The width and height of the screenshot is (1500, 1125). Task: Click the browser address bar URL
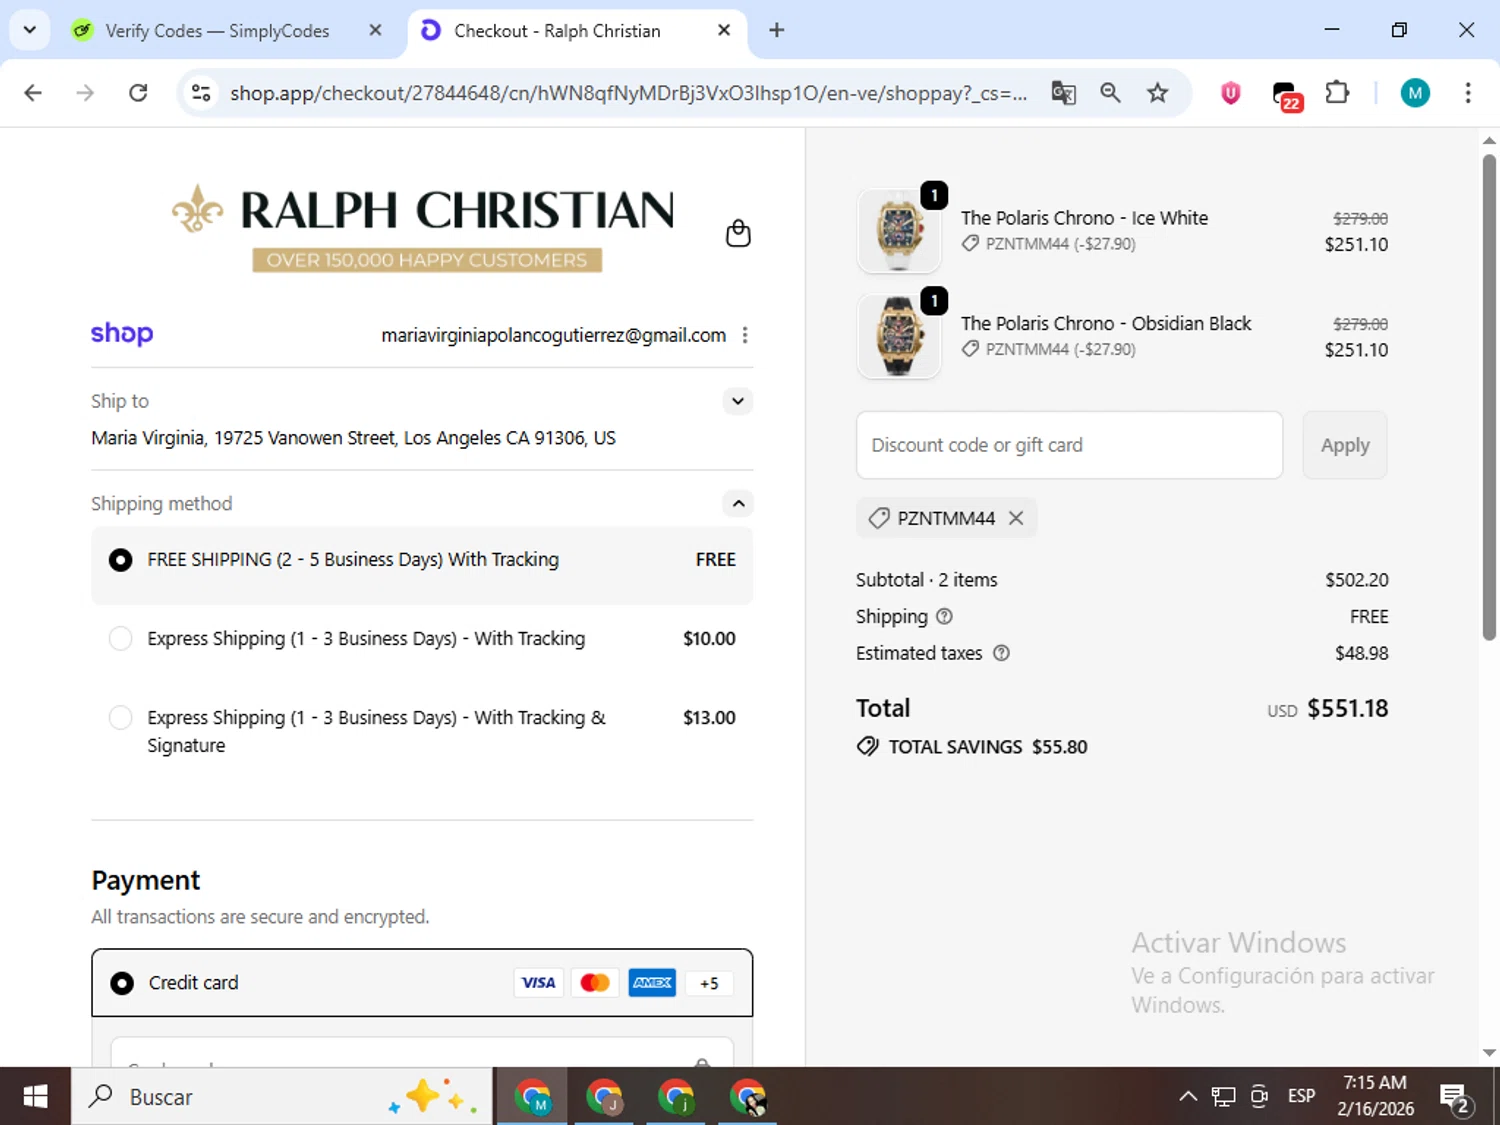click(x=628, y=93)
